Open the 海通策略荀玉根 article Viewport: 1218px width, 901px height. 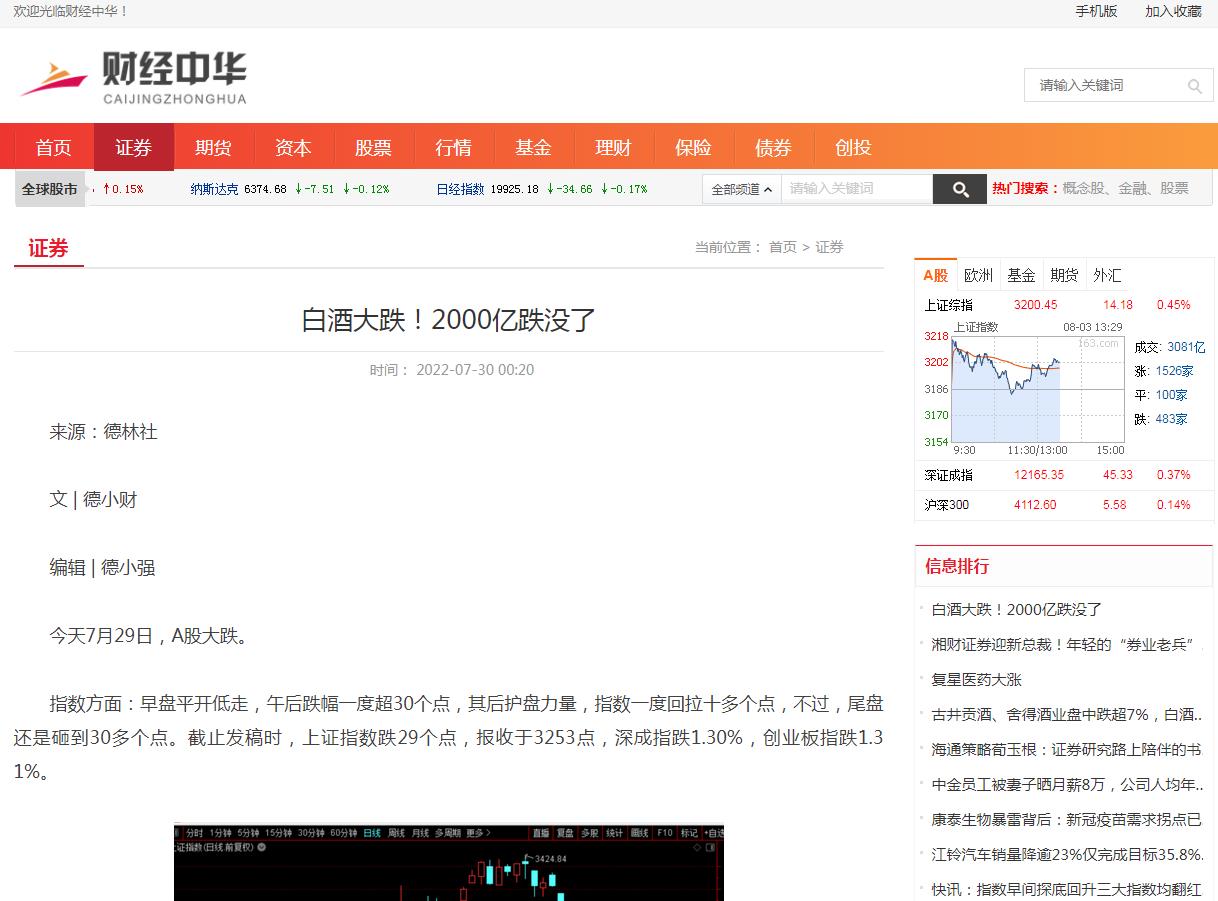click(x=1067, y=749)
